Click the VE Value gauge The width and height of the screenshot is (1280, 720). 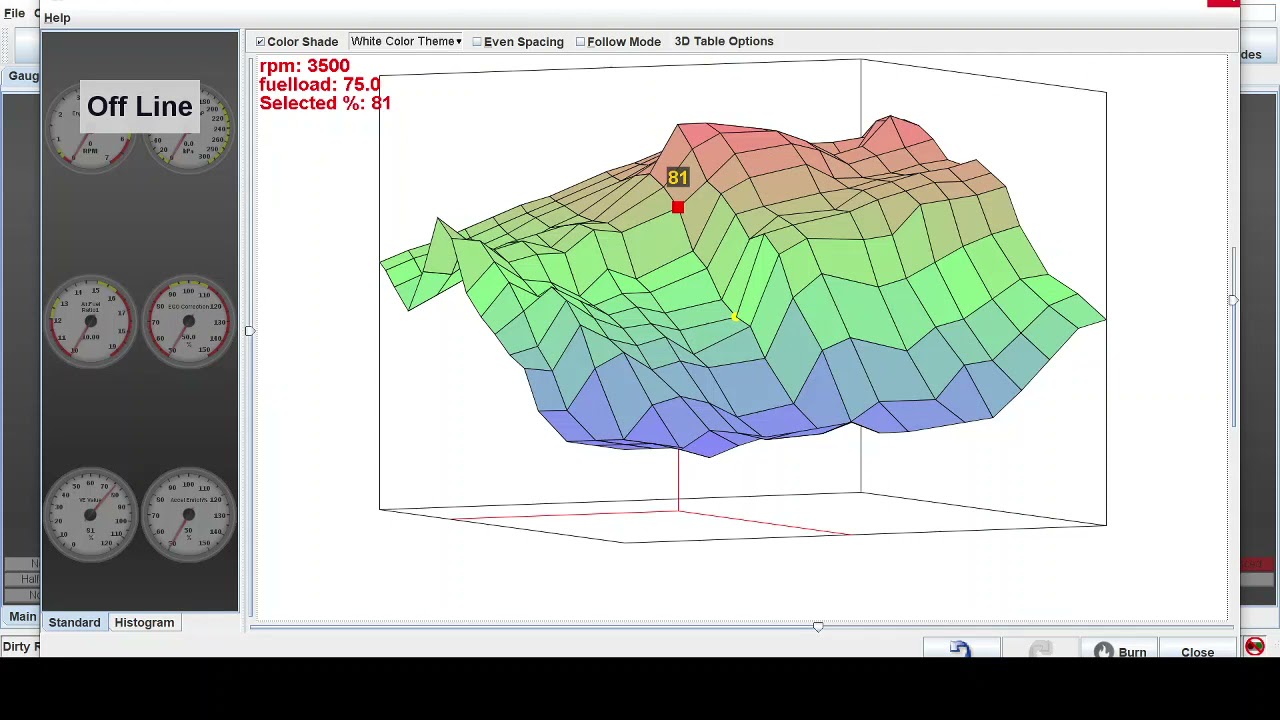tap(90, 514)
